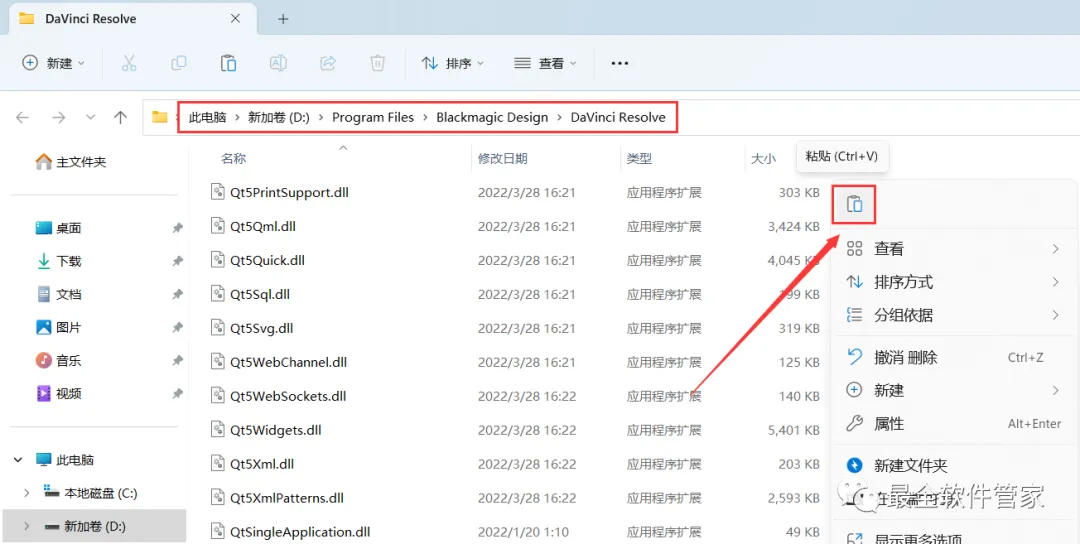Viewport: 1080px width, 544px height.
Task: Click Program Files in the breadcrumb
Action: [x=373, y=117]
